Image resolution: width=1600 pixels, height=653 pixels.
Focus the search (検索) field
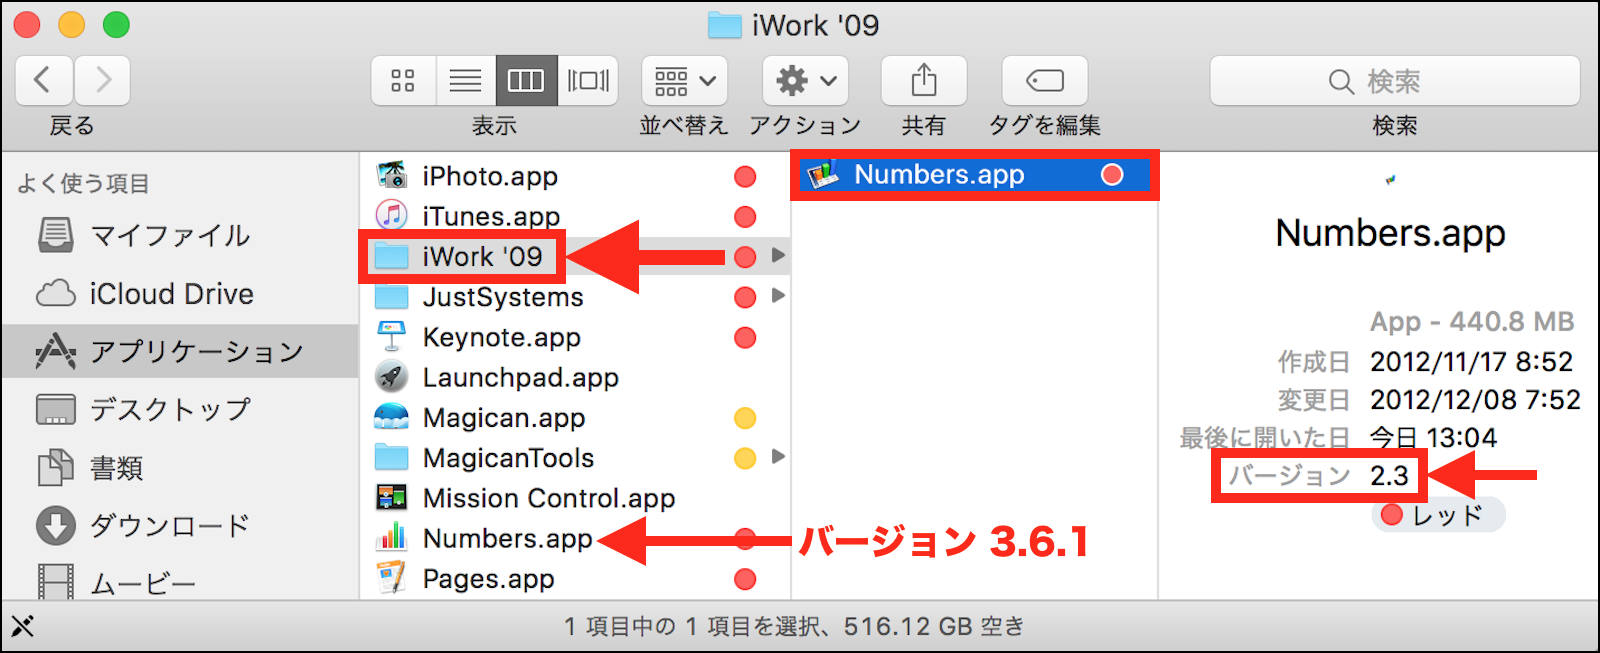coord(1395,80)
